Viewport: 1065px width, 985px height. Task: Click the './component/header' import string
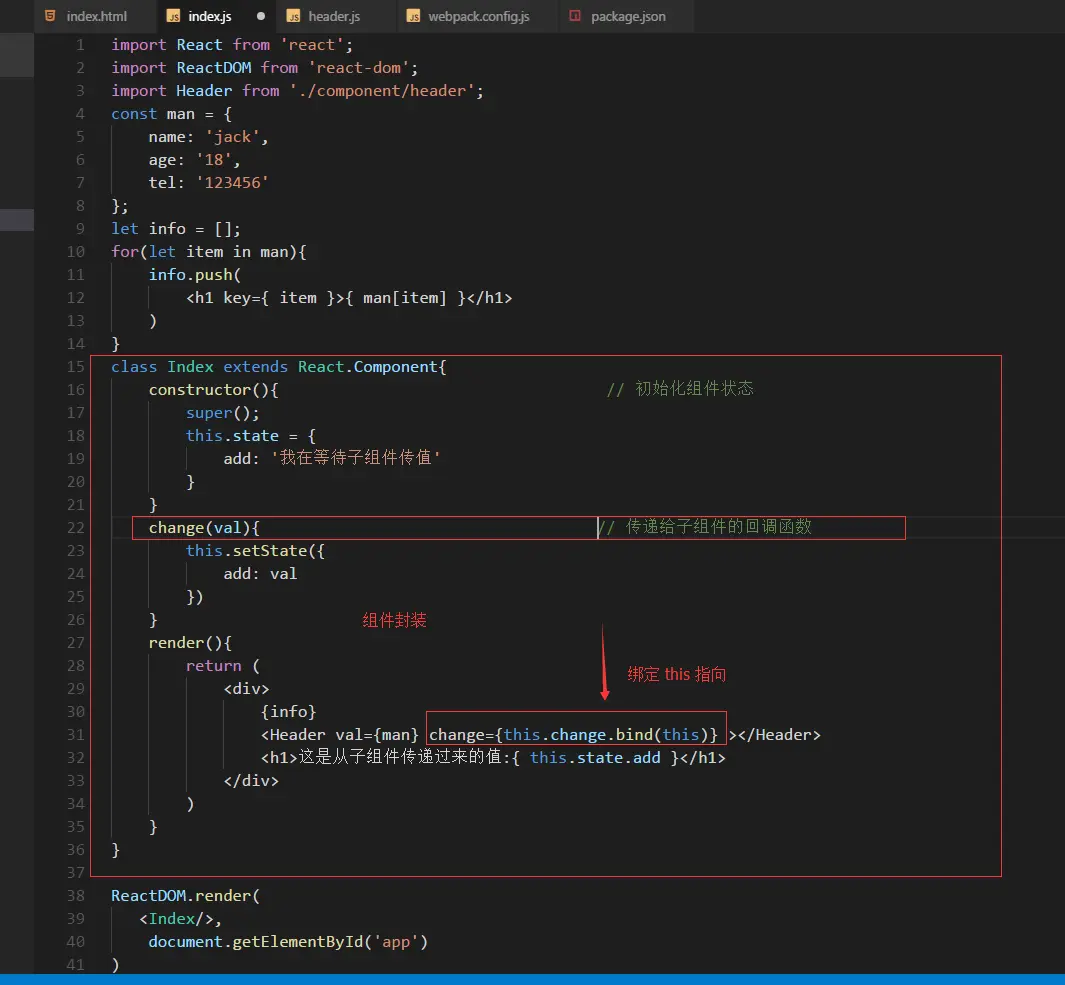click(x=382, y=91)
